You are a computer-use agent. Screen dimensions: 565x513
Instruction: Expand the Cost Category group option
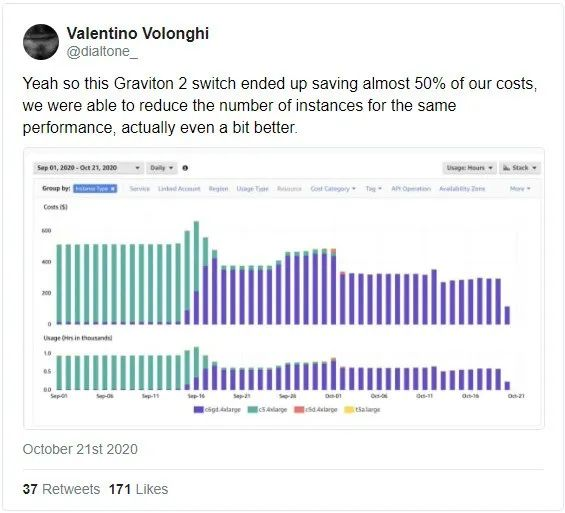pyautogui.click(x=333, y=188)
